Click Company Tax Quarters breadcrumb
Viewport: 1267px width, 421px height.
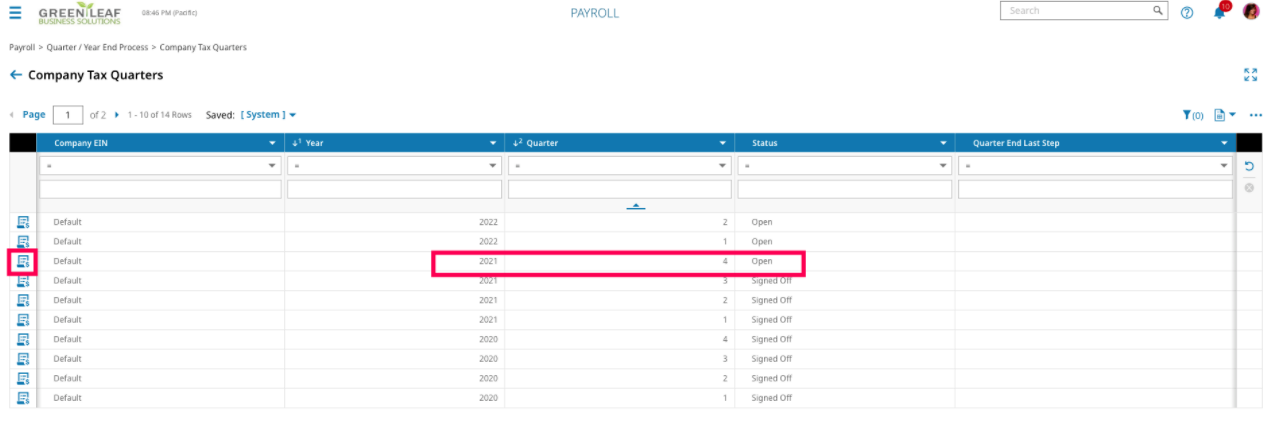[x=203, y=47]
